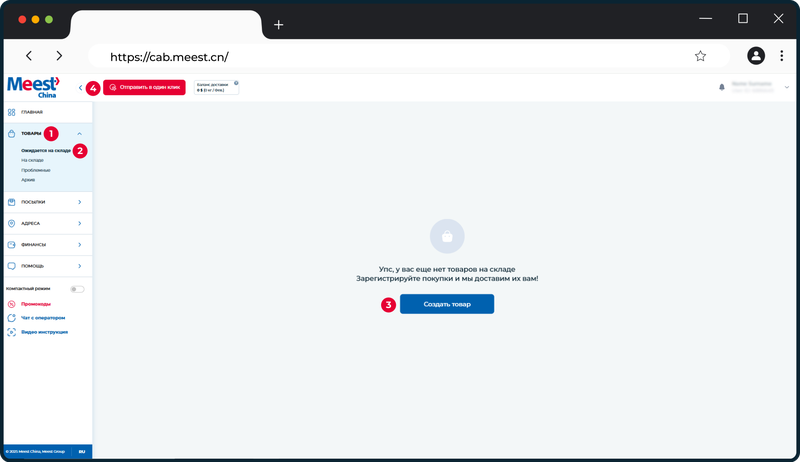Screen dimensions: 800x462
Task: Open the notifications bell icon
Action: coord(721,87)
